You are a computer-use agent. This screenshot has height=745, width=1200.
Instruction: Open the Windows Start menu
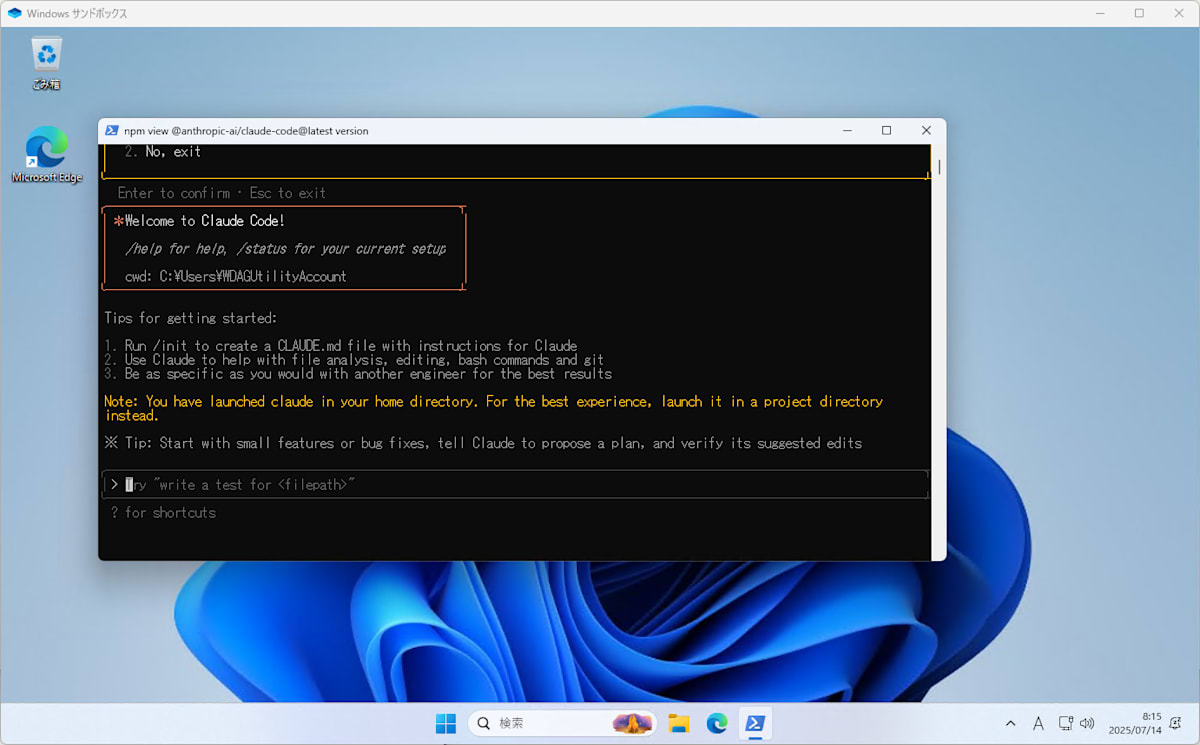click(x=446, y=723)
